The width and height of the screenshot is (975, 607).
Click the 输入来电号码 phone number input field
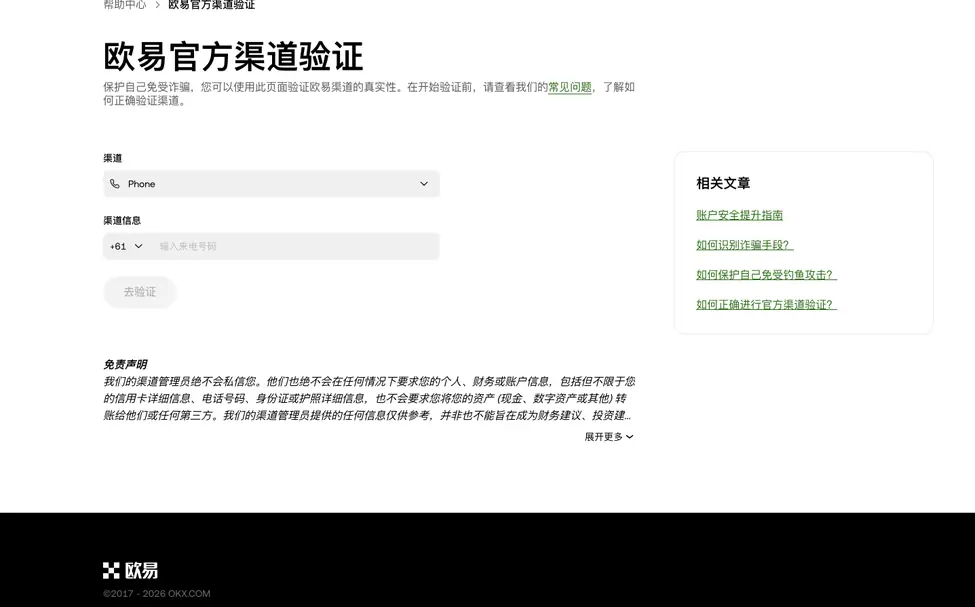(x=295, y=246)
